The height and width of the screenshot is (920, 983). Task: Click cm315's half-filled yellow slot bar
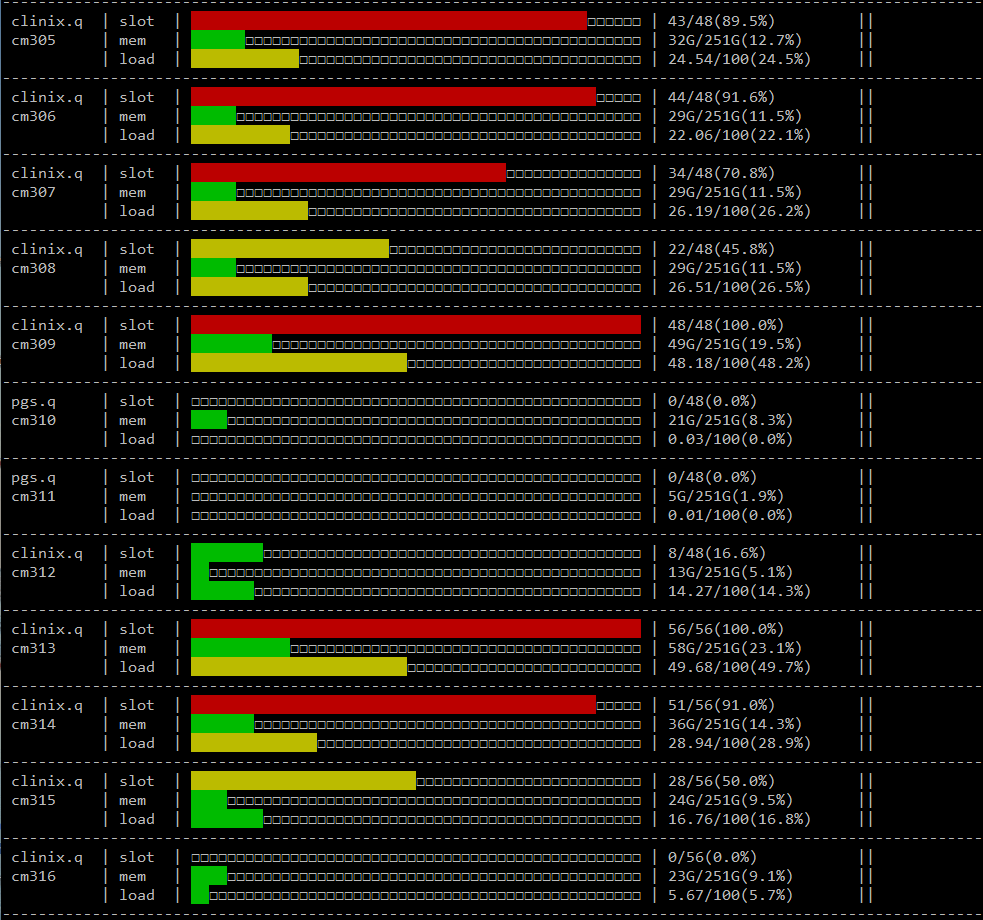(300, 781)
